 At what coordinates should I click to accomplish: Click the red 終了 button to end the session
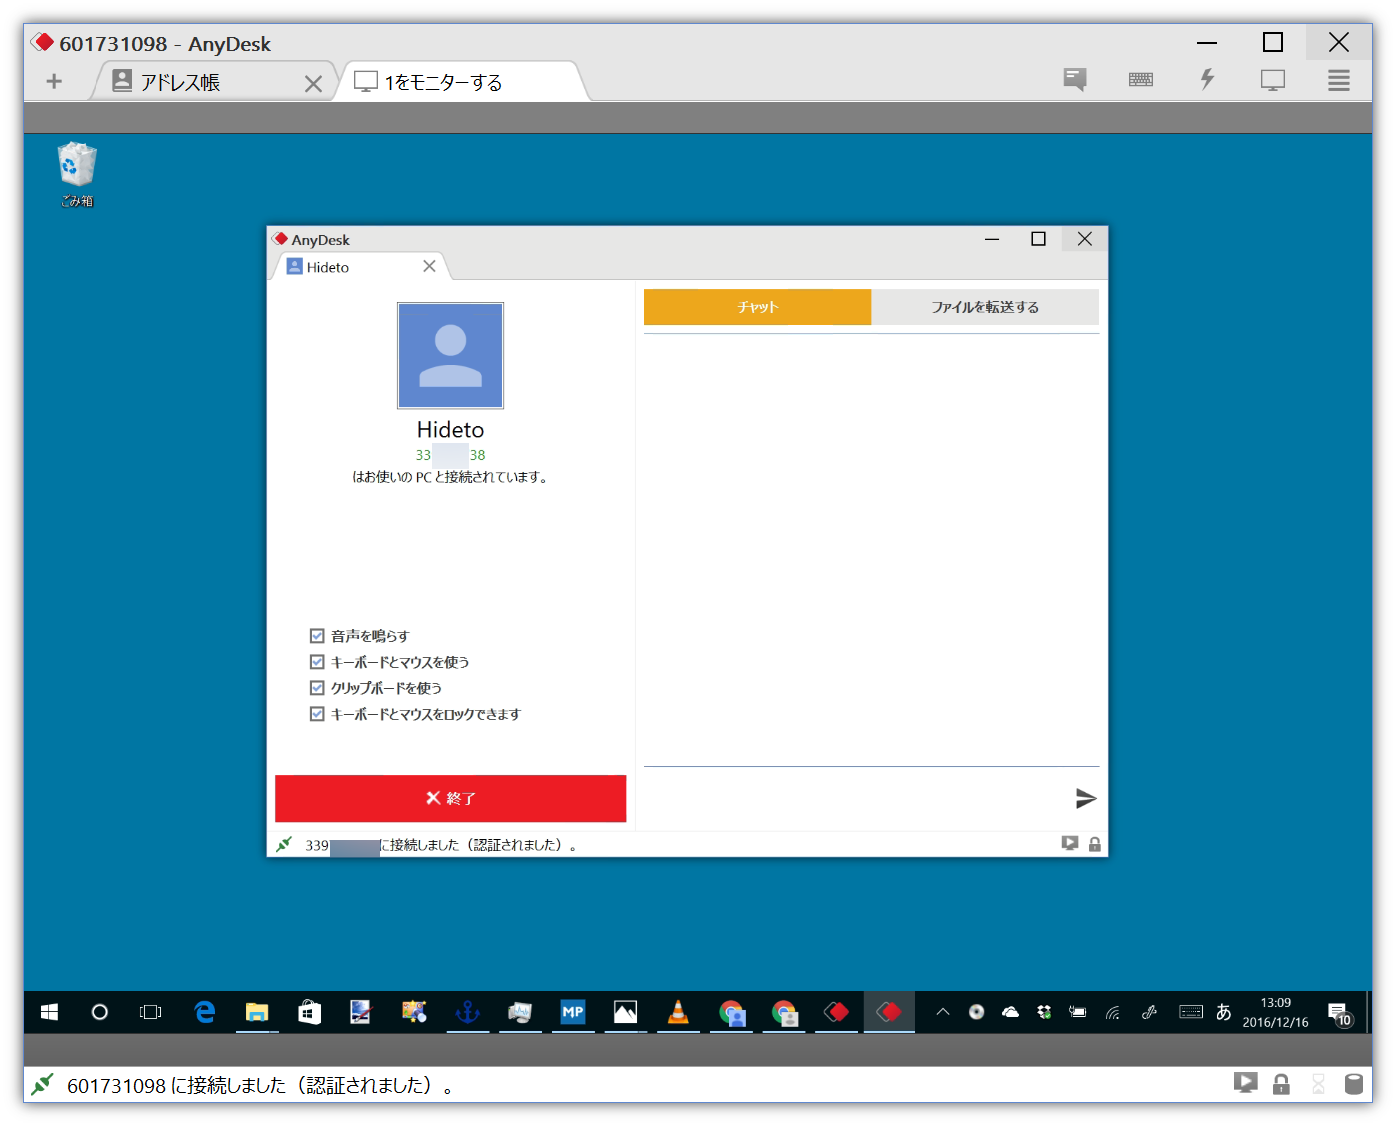(x=450, y=798)
